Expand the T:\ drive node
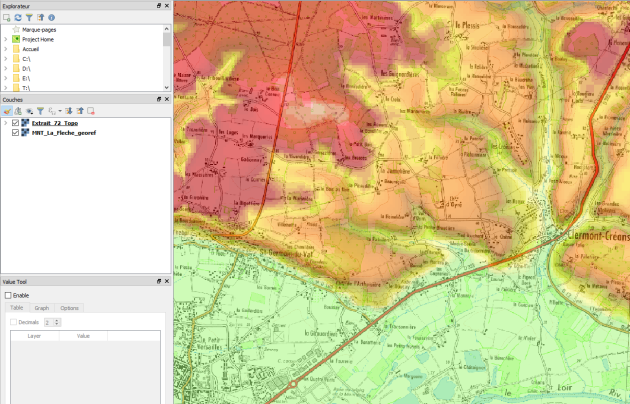Screen dimensions: 630x404 6,88
